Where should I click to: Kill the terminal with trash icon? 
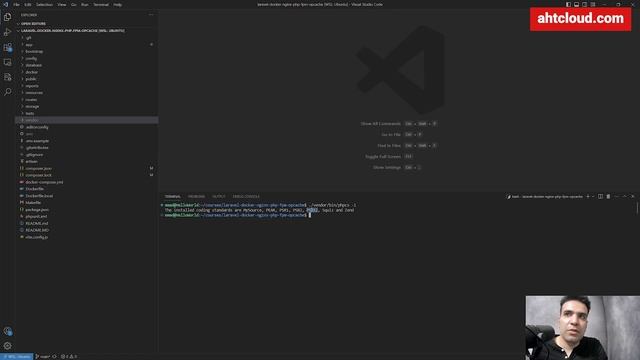(608, 196)
